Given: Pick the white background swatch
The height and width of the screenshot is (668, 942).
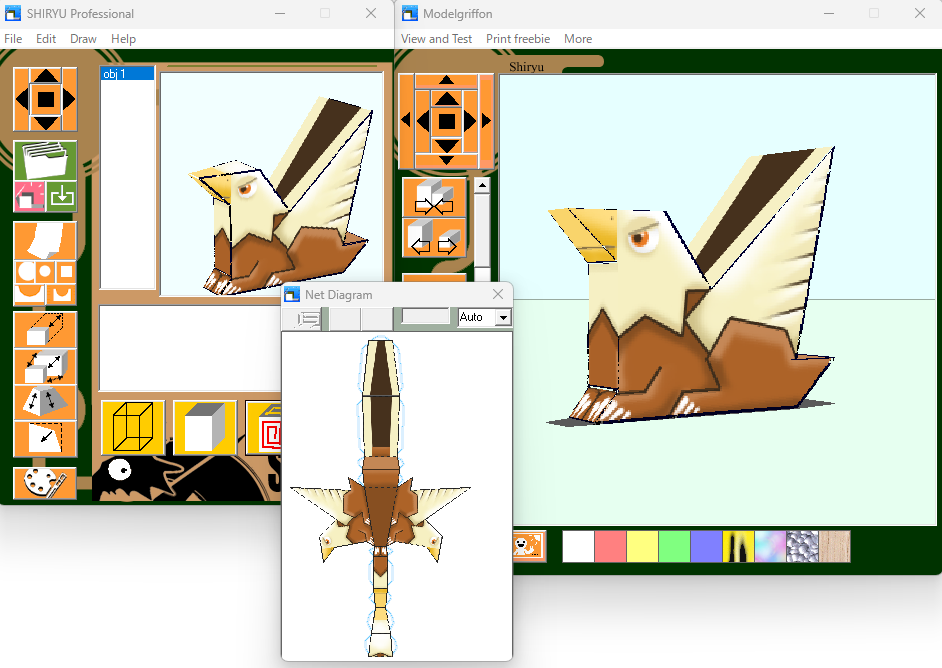Looking at the screenshot, I should tap(578, 547).
